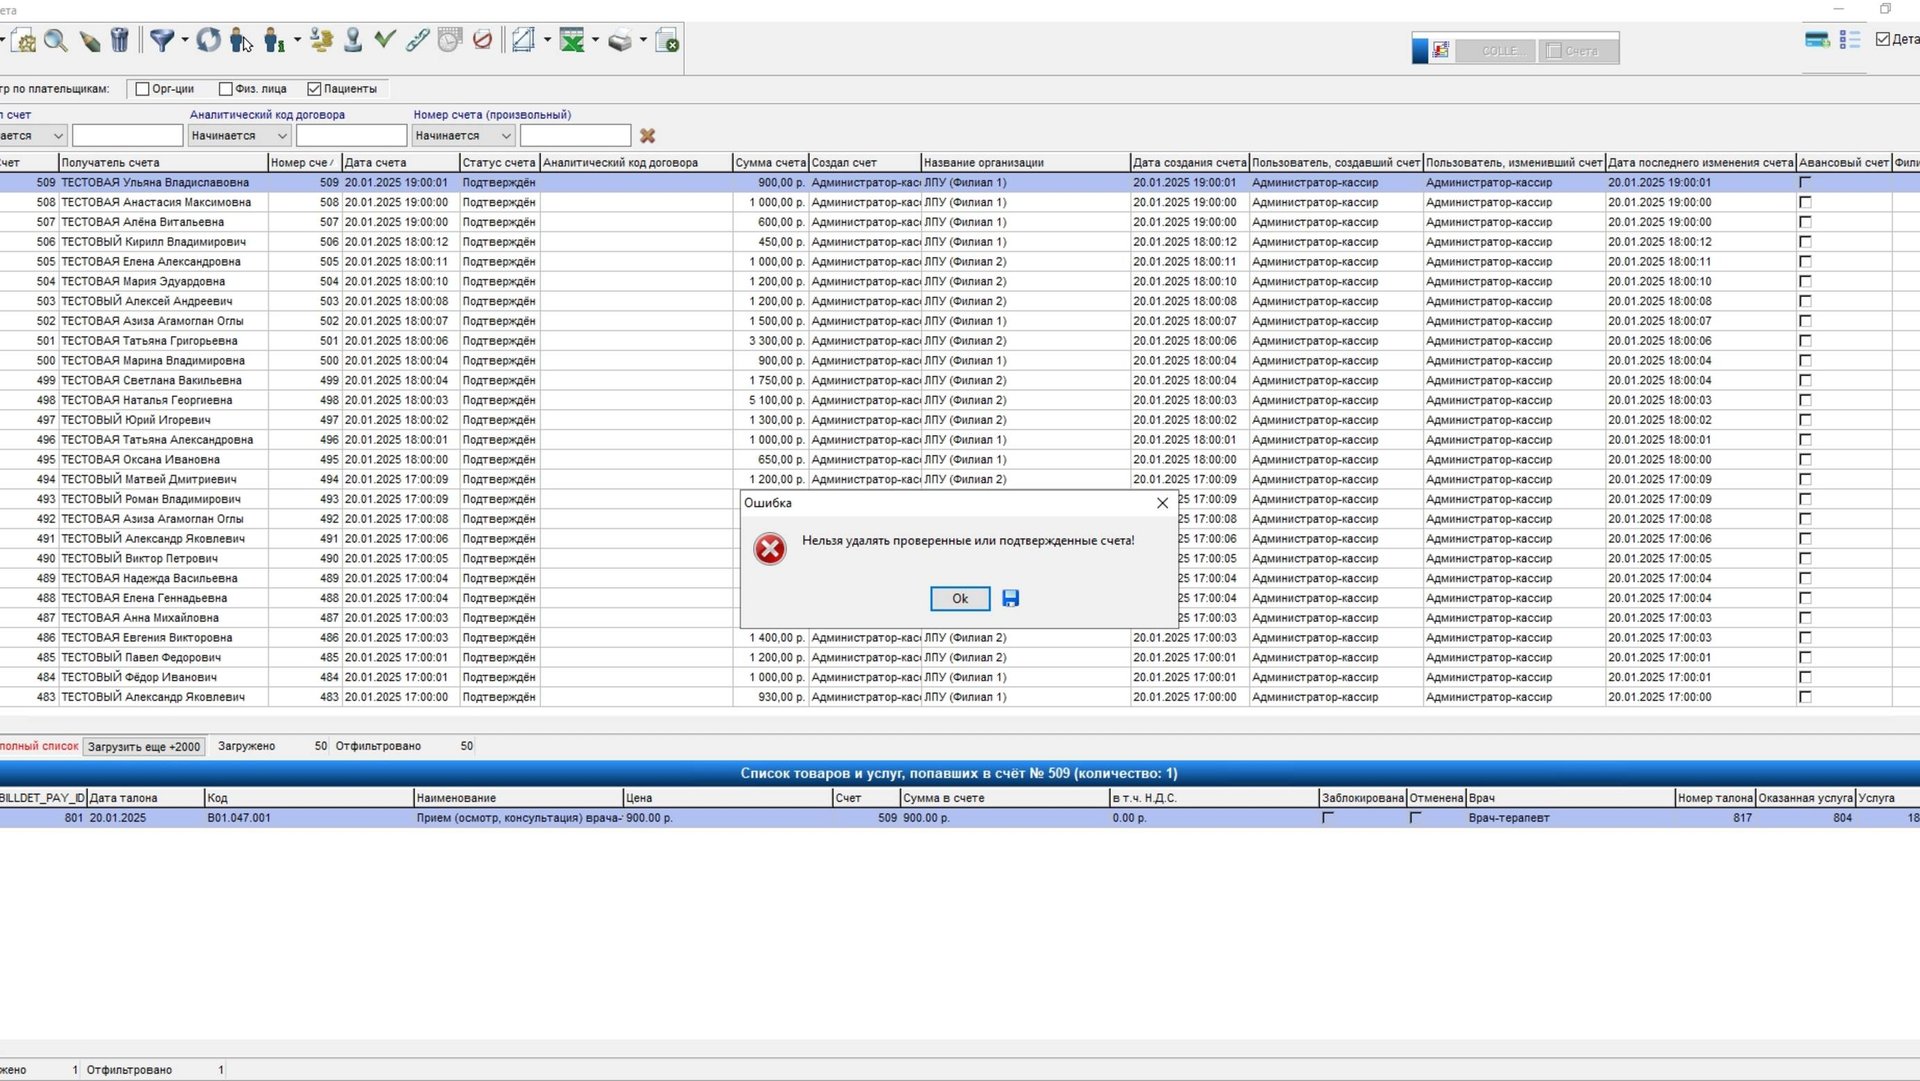Uncheck the Пациенты checkbox
The height and width of the screenshot is (1081, 1920).
pos(314,89)
